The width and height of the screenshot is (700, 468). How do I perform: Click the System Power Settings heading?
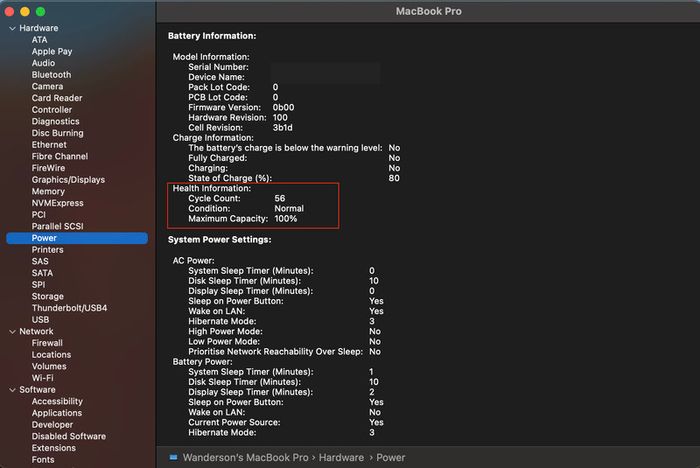(x=220, y=240)
